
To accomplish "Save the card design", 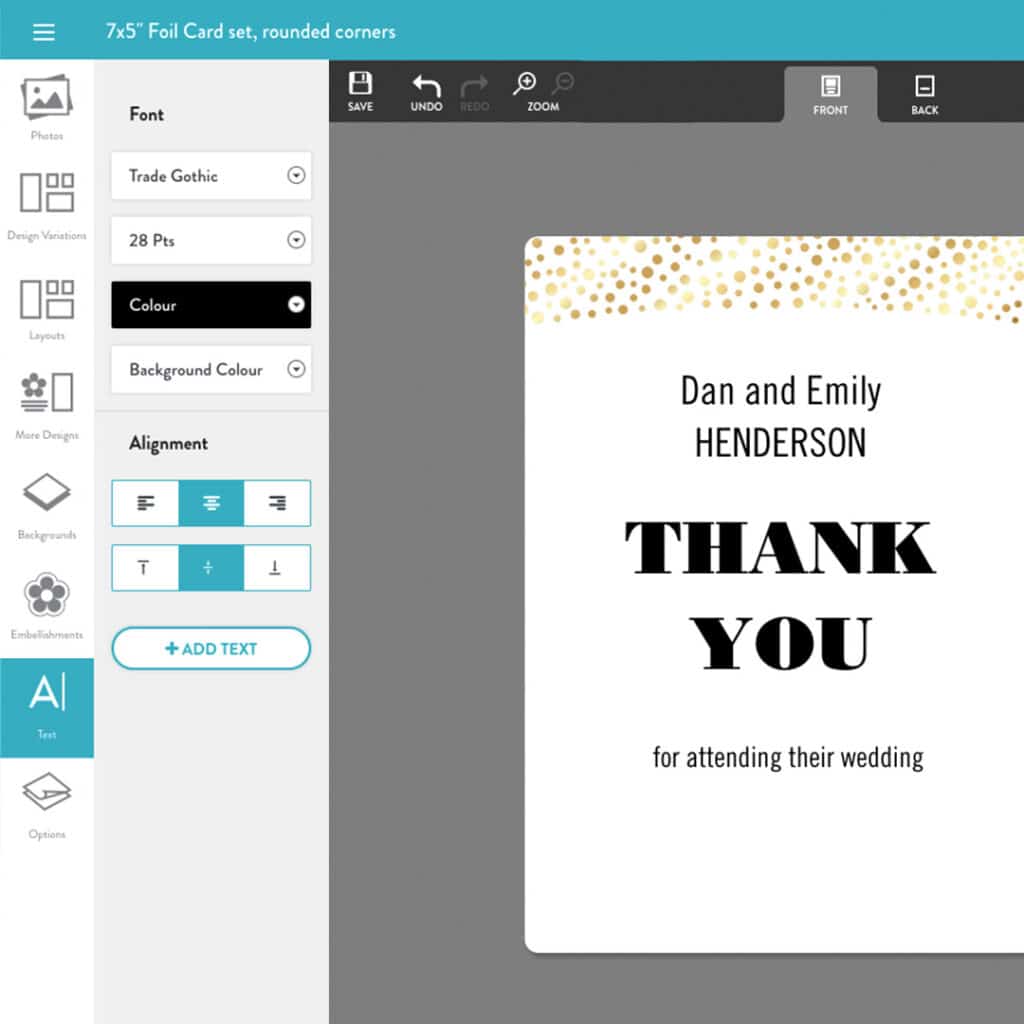I will pyautogui.click(x=360, y=91).
